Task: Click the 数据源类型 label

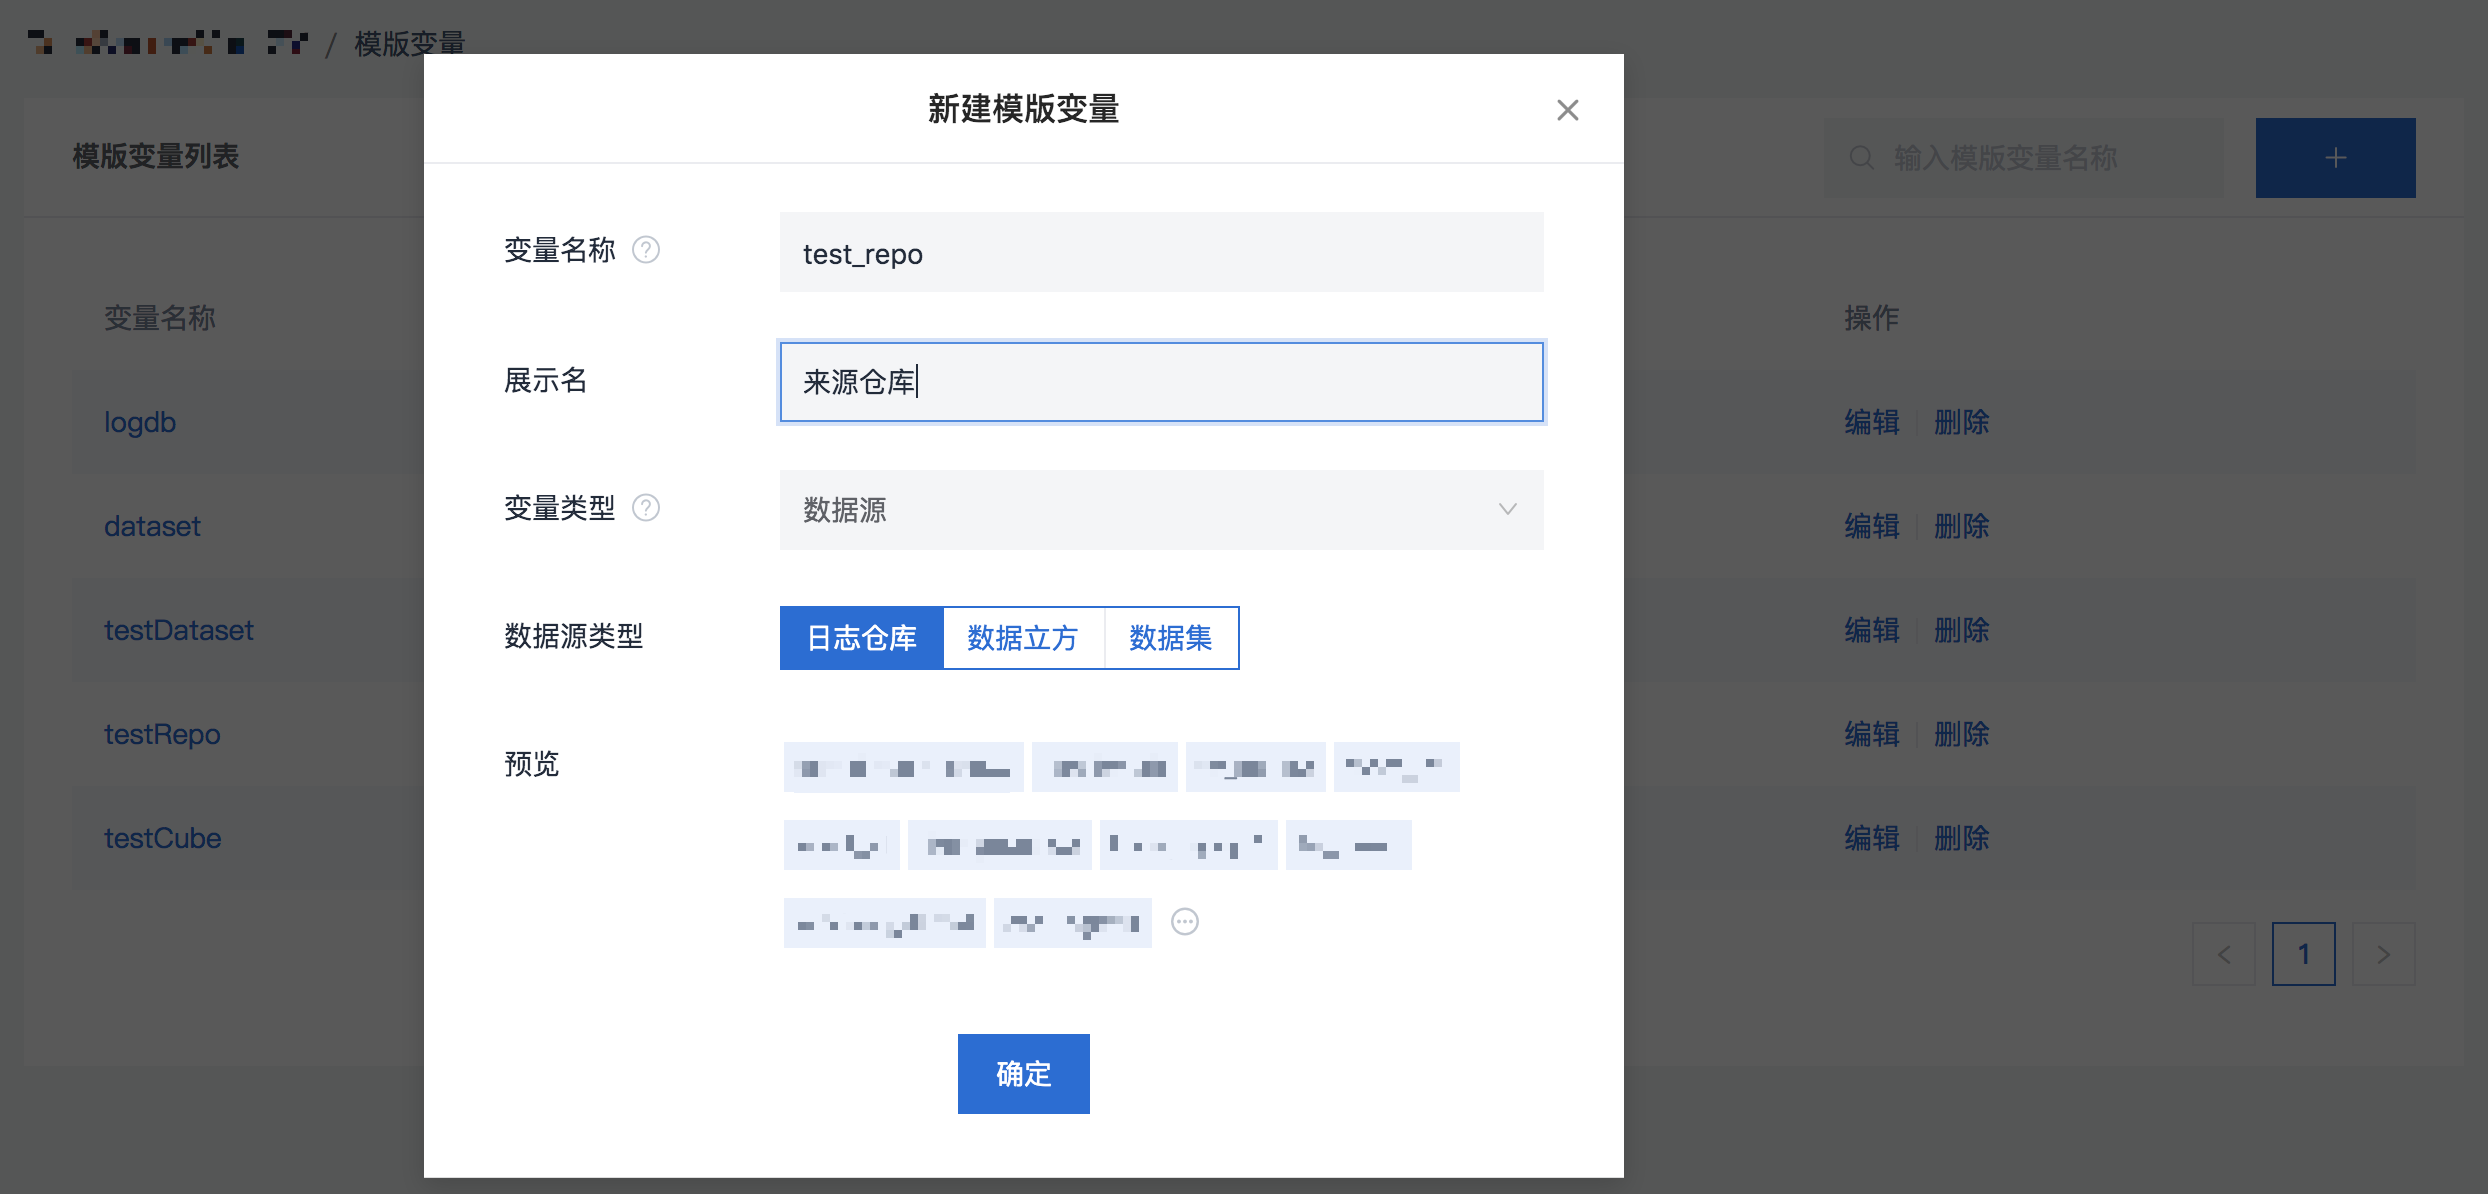Action: [x=574, y=636]
